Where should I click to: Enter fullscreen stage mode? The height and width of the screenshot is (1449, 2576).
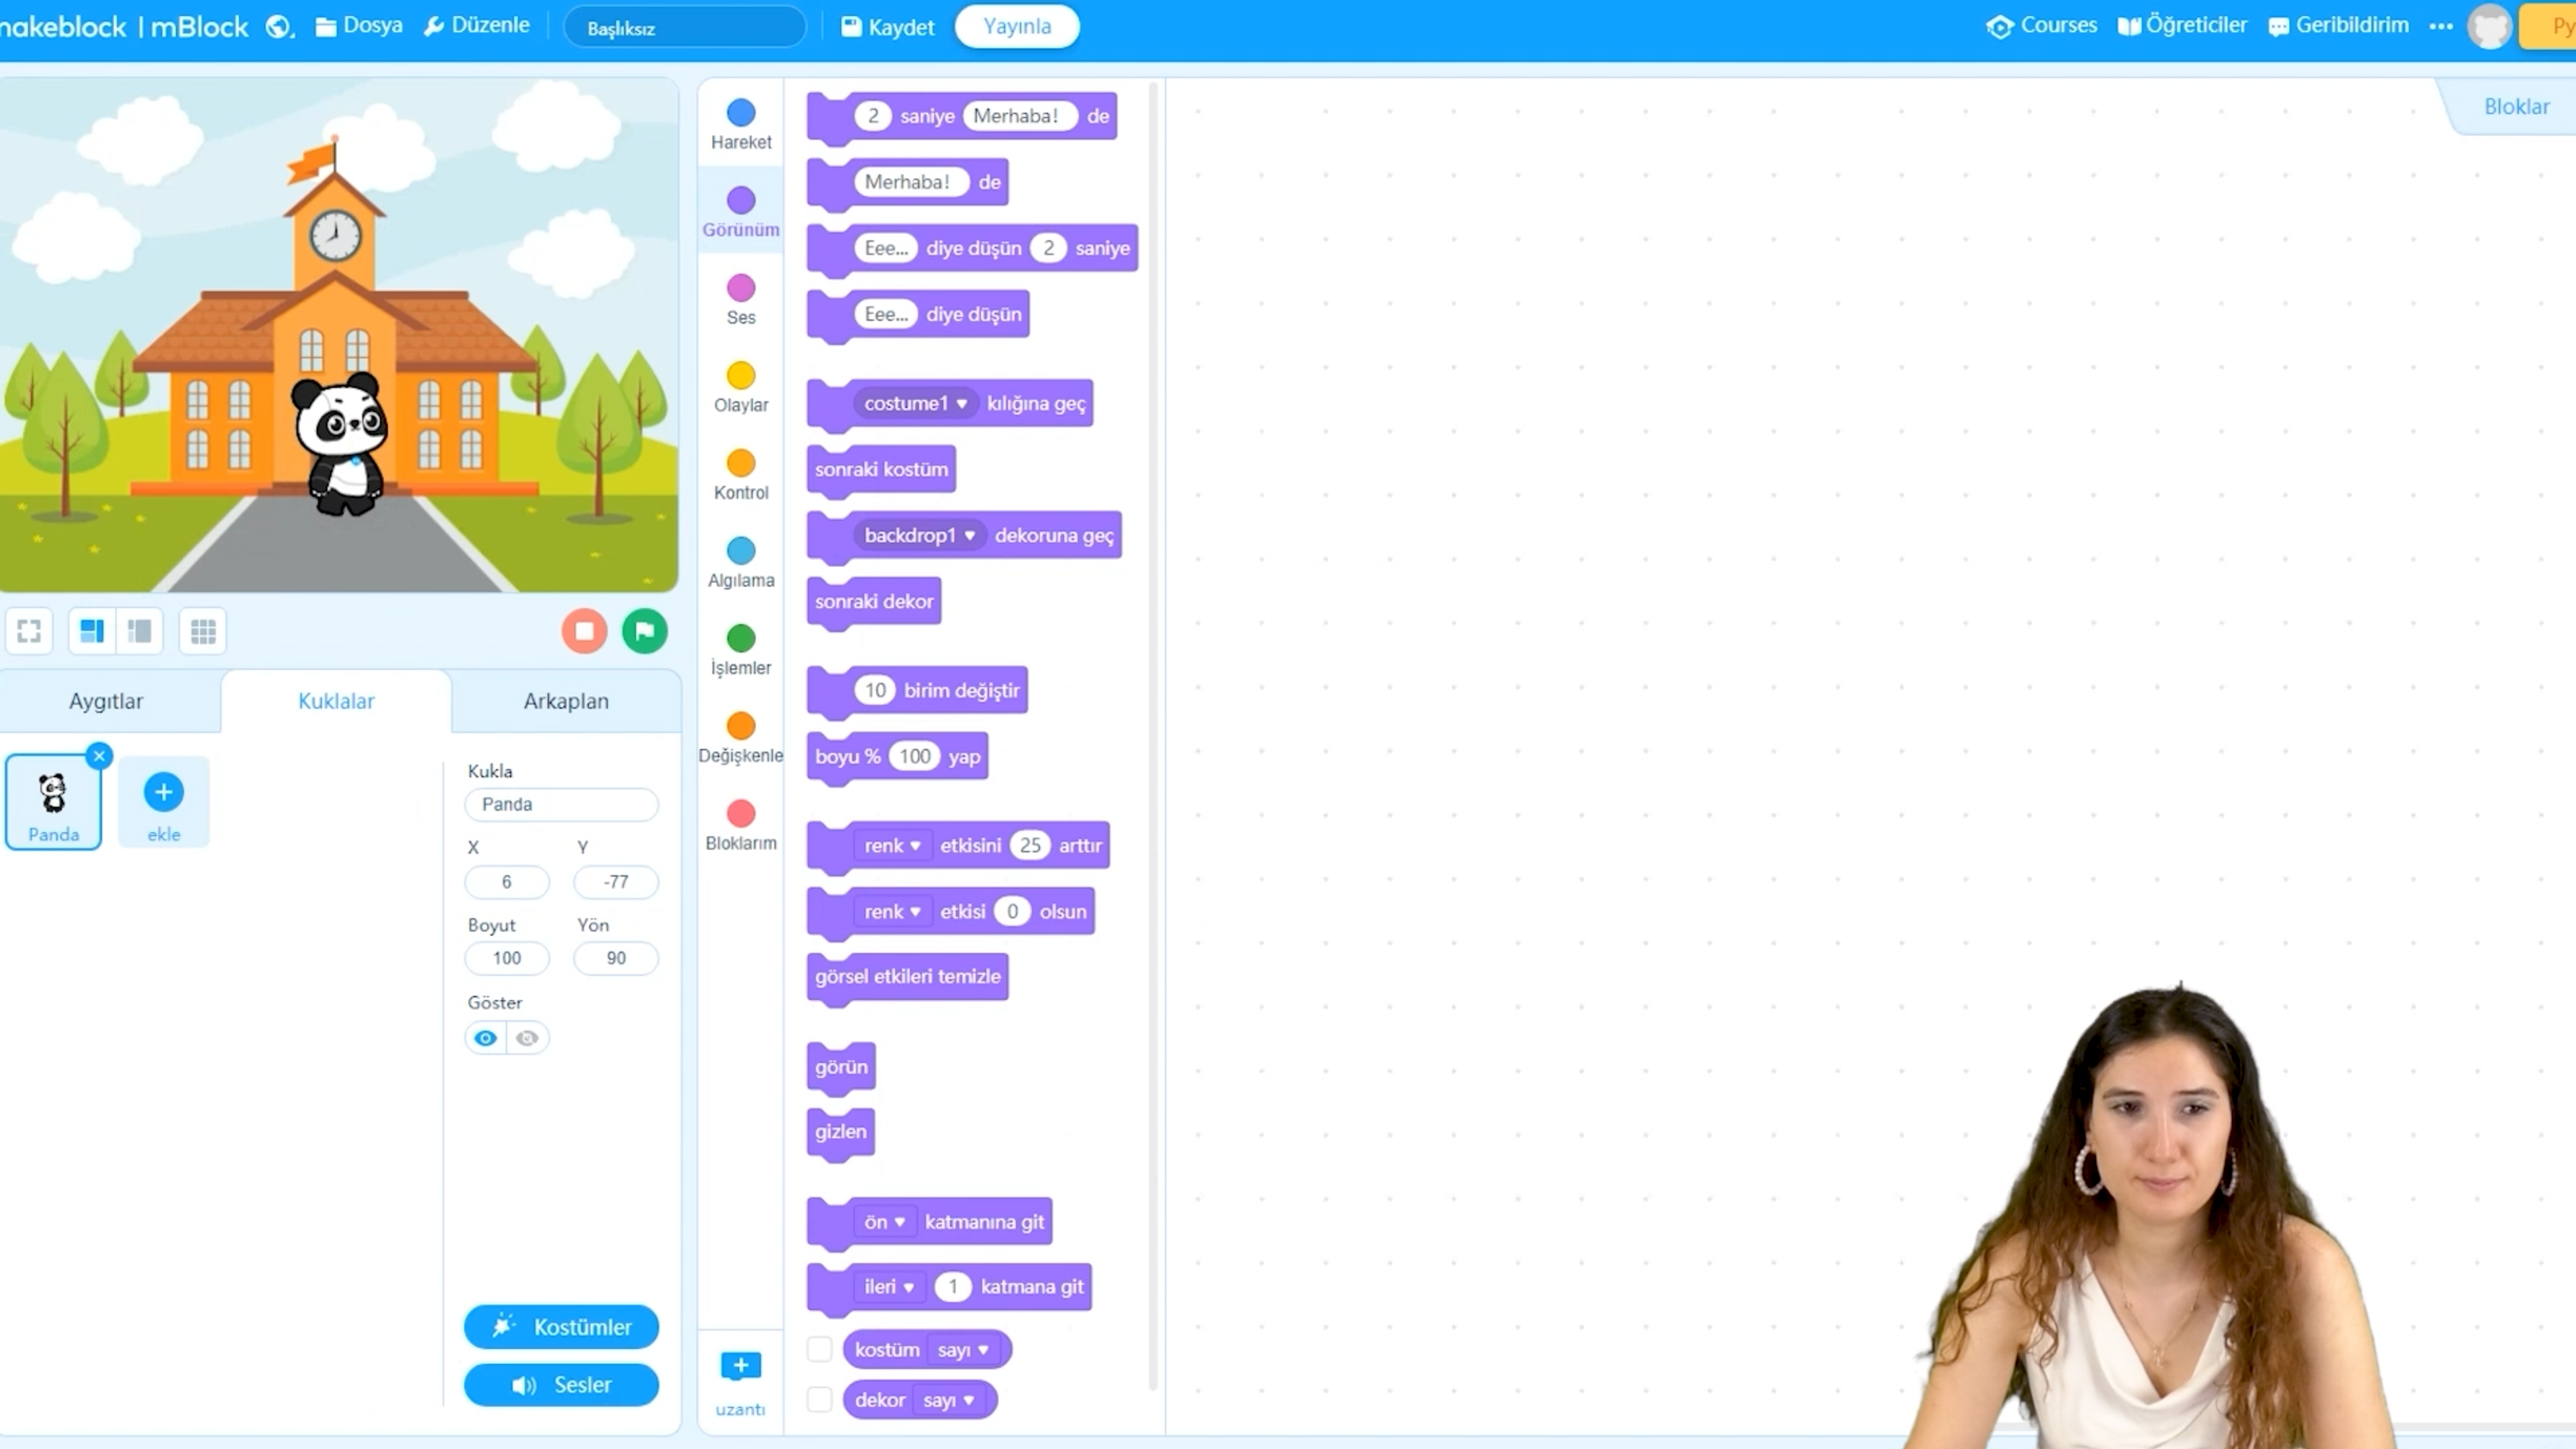click(x=29, y=631)
